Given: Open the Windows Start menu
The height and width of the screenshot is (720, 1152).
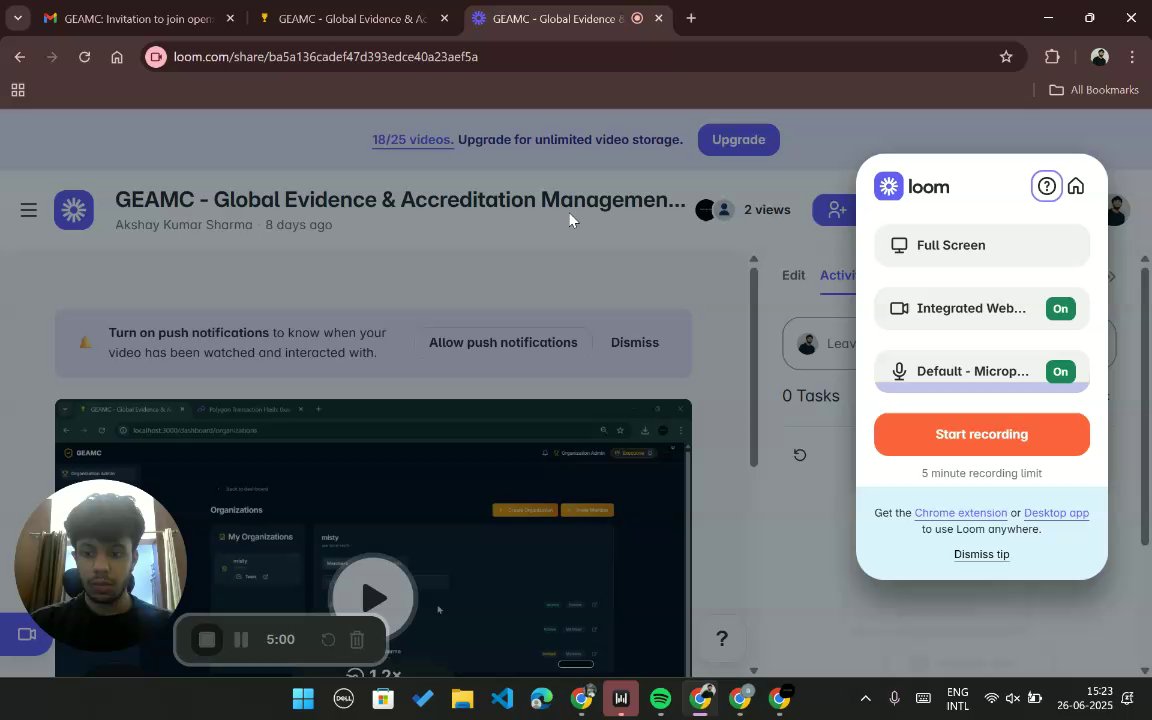Looking at the screenshot, I should [303, 698].
